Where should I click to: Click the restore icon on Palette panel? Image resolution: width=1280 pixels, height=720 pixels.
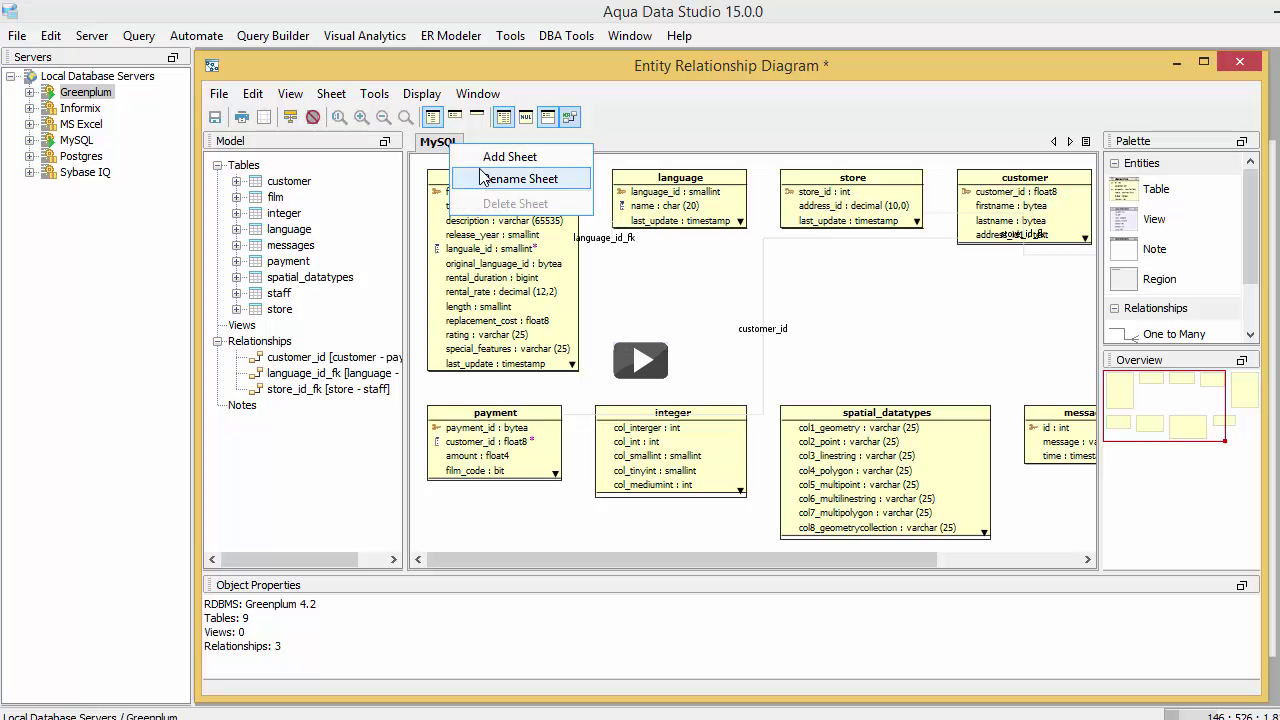point(1242,142)
